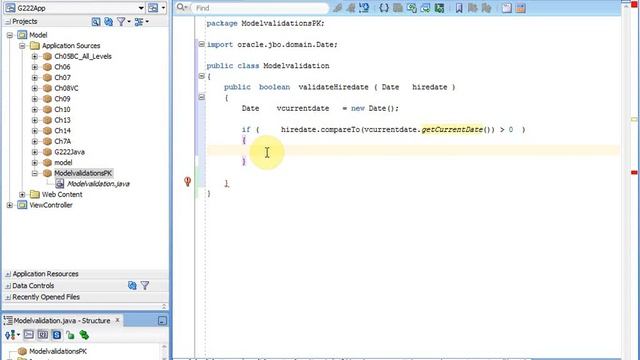This screenshot has height=360, width=640.
Task: Click the Data Controls refresh icon
Action: point(132,285)
